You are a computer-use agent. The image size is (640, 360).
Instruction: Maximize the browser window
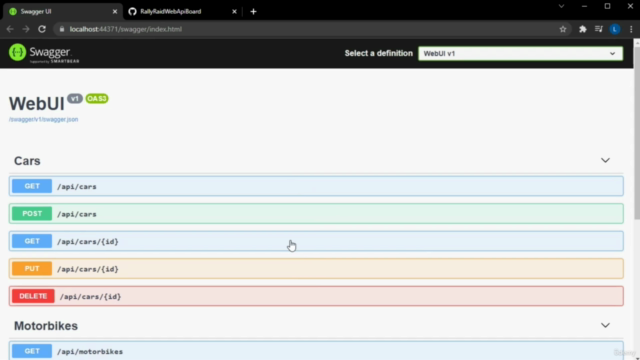[x=607, y=6]
